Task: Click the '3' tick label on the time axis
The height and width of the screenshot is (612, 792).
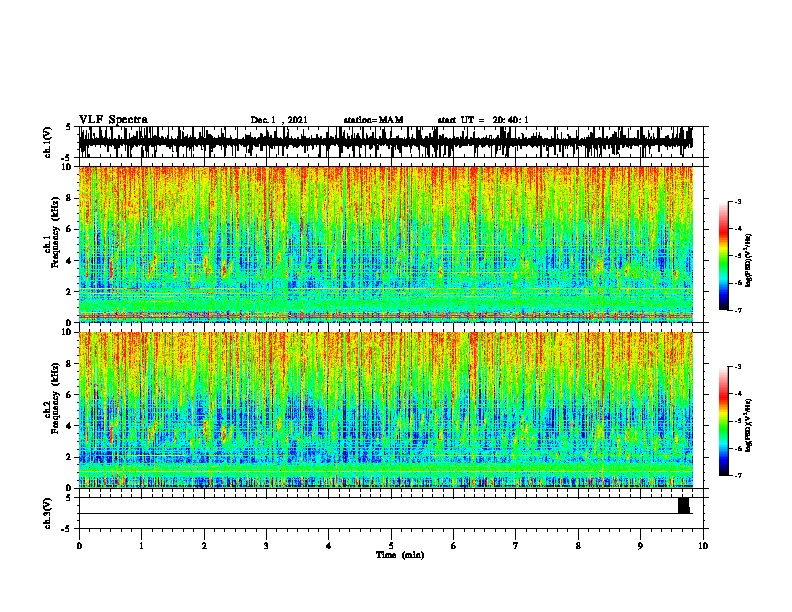Action: [x=266, y=546]
